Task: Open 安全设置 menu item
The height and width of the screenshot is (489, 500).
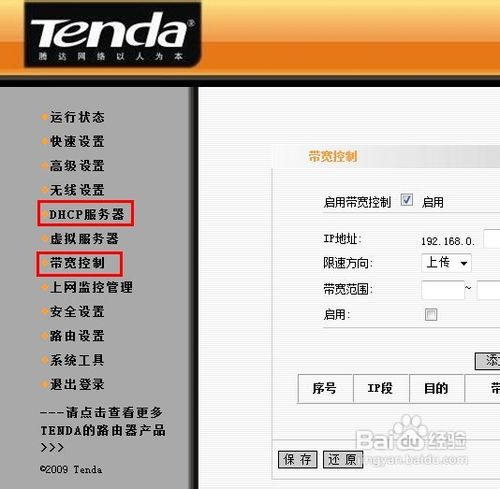Action: pyautogui.click(x=77, y=312)
